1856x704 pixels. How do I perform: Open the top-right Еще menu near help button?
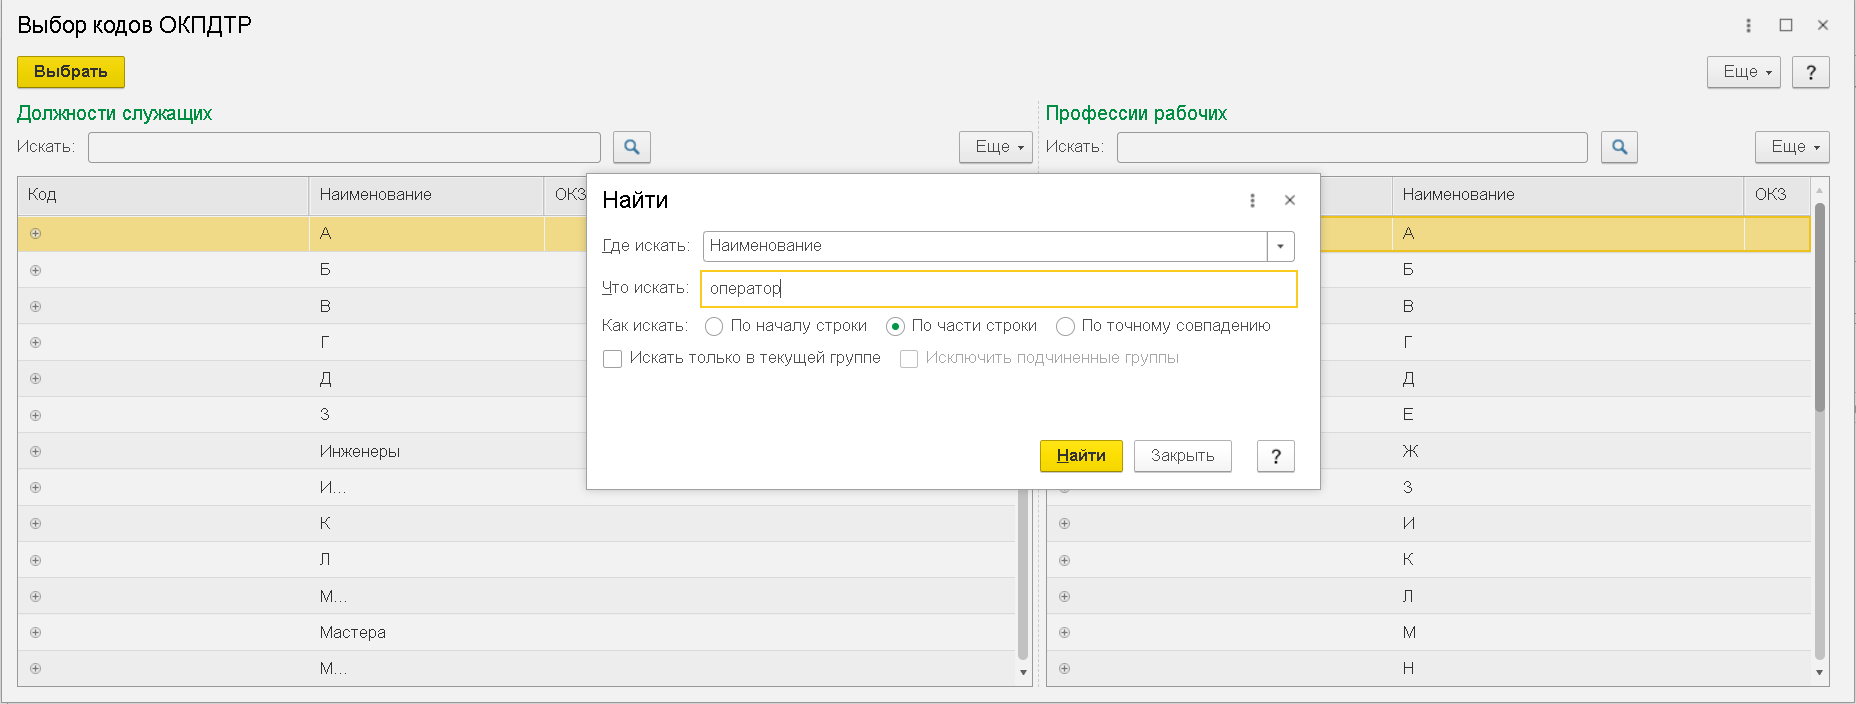click(1743, 72)
